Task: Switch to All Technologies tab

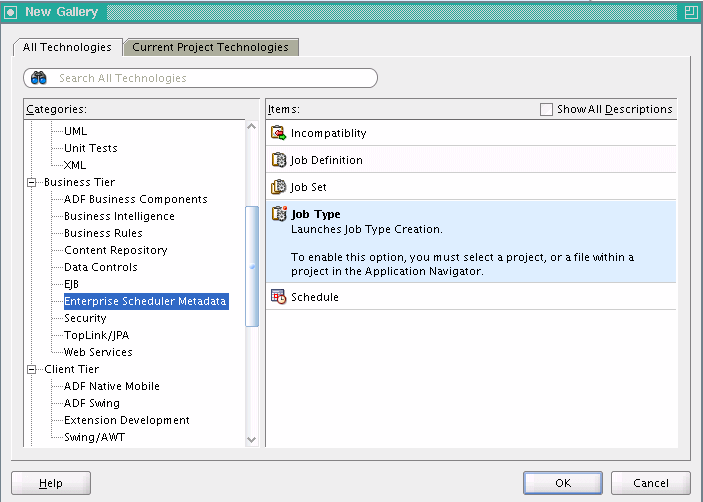Action: point(67,47)
